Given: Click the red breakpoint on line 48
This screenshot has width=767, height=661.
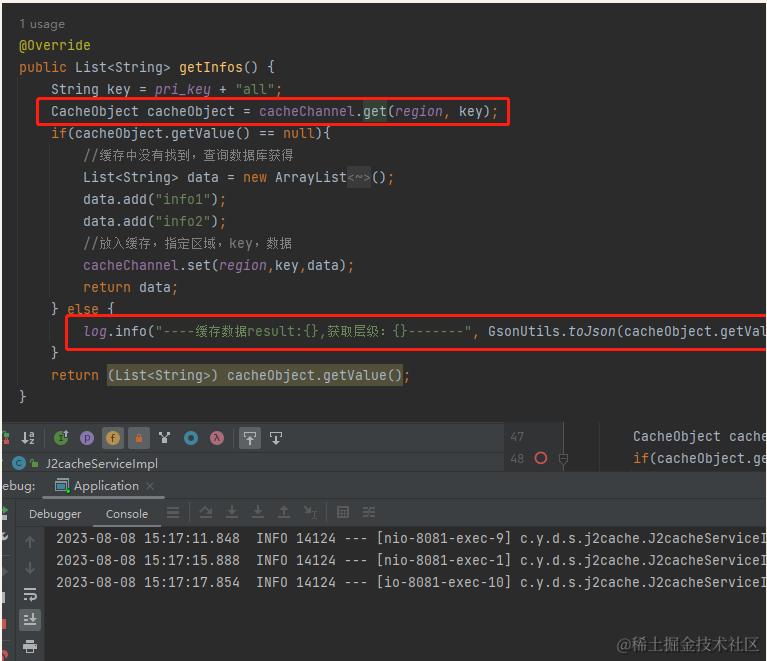Looking at the screenshot, I should (x=541, y=458).
